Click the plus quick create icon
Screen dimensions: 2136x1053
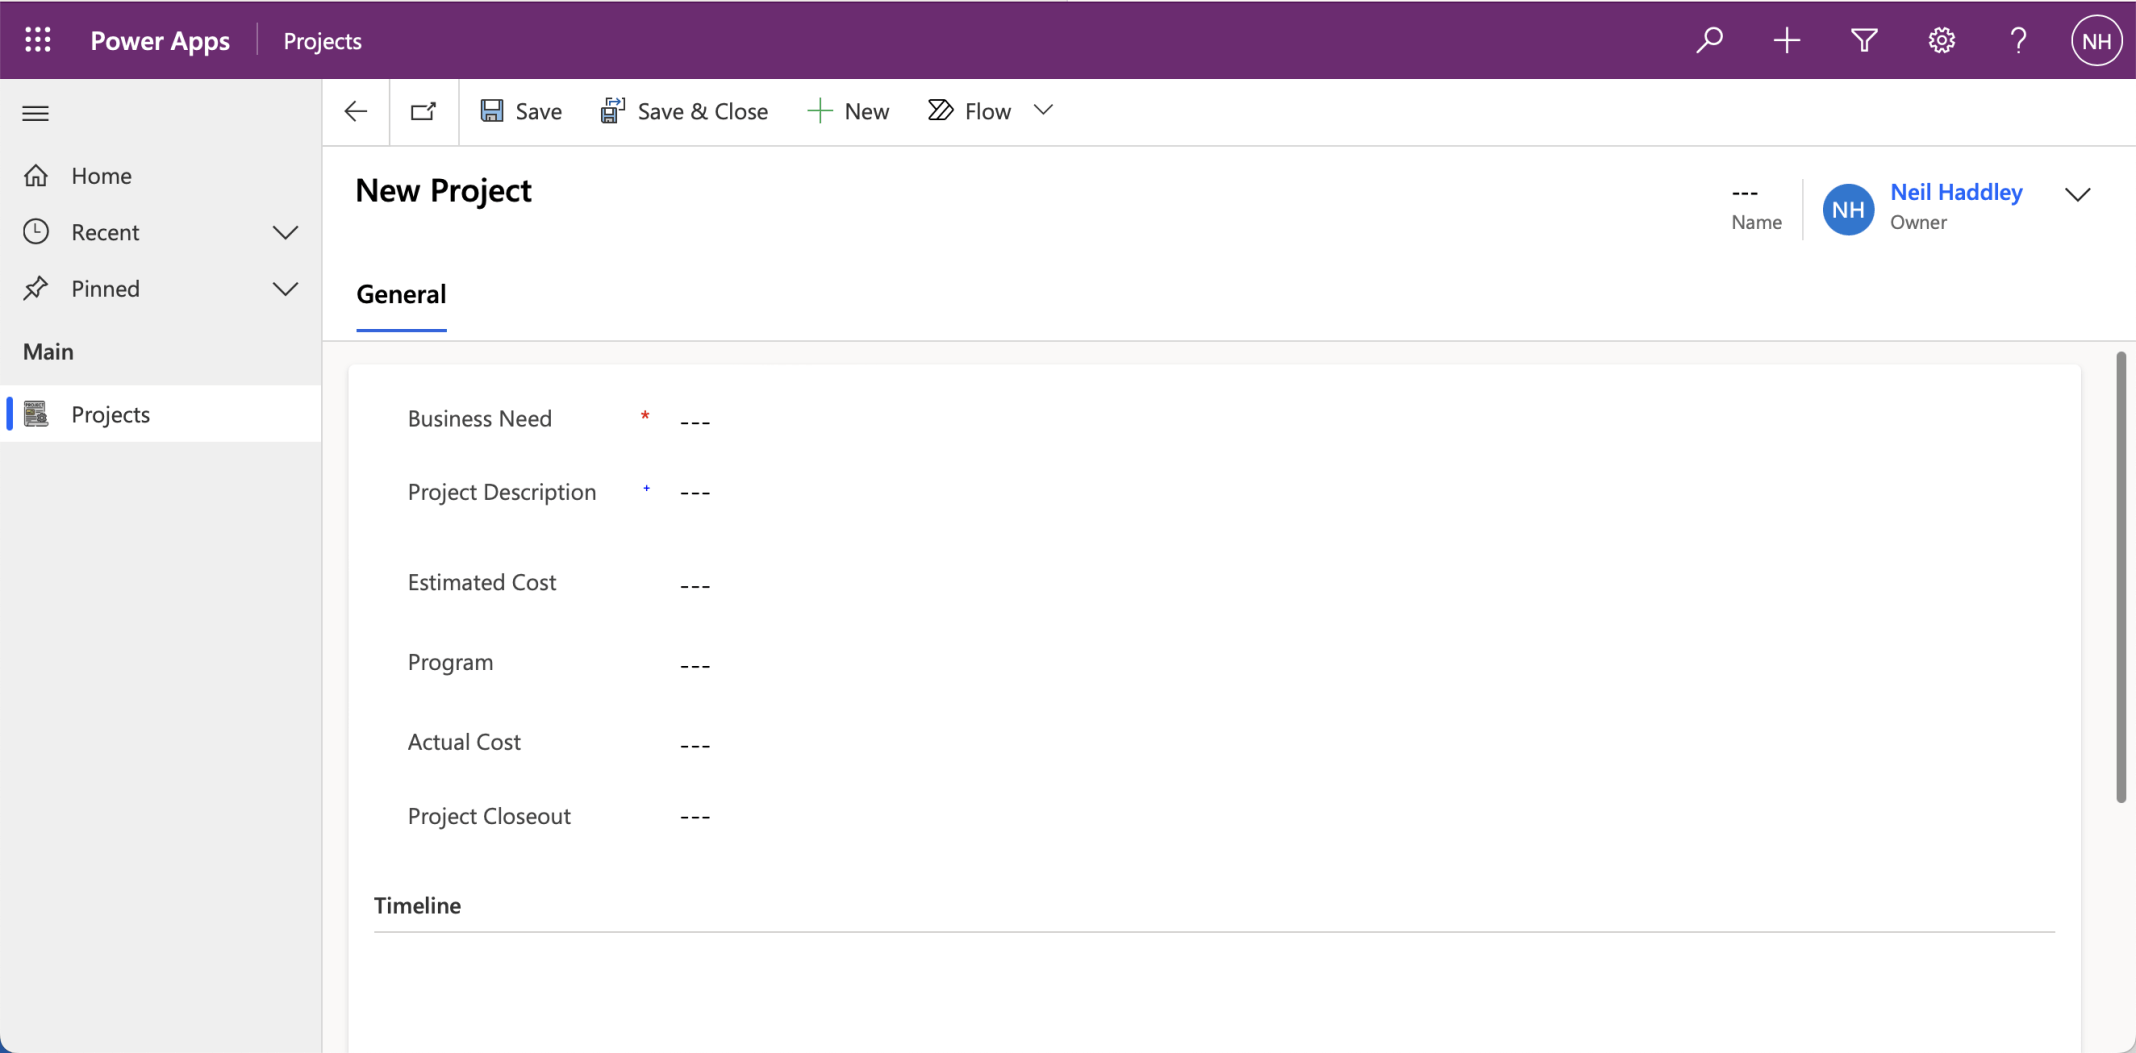click(1786, 40)
